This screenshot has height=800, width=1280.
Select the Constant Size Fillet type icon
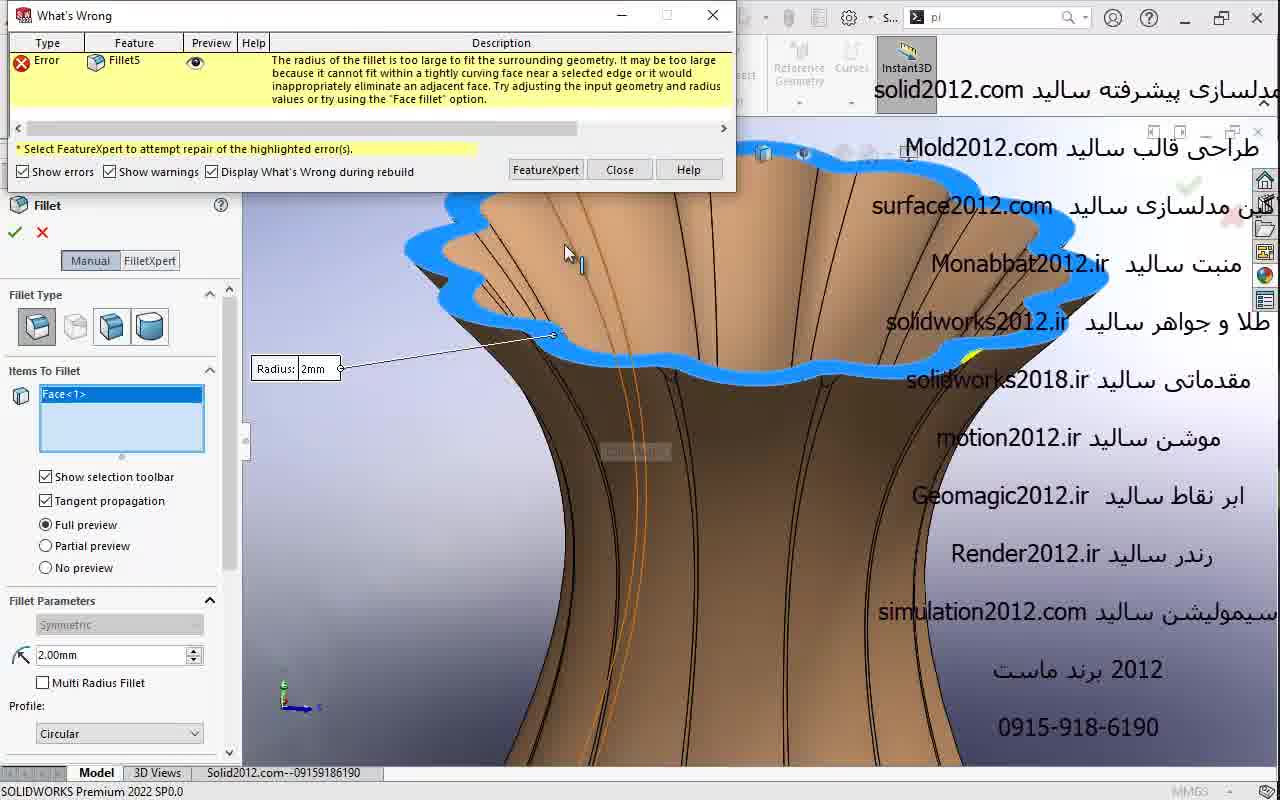point(37,326)
